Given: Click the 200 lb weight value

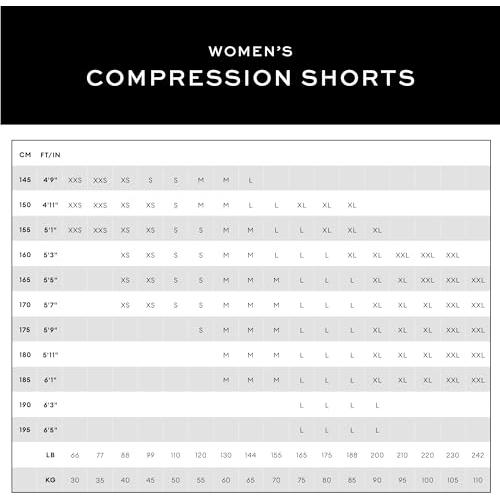Looking at the screenshot, I should tap(377, 455).
